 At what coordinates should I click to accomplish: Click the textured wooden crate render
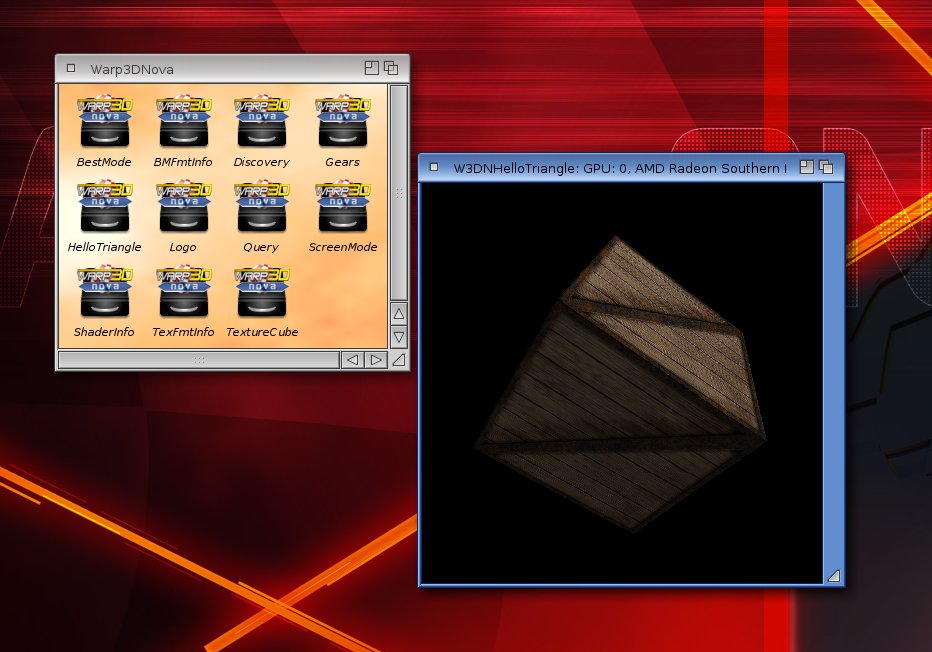pos(621,384)
